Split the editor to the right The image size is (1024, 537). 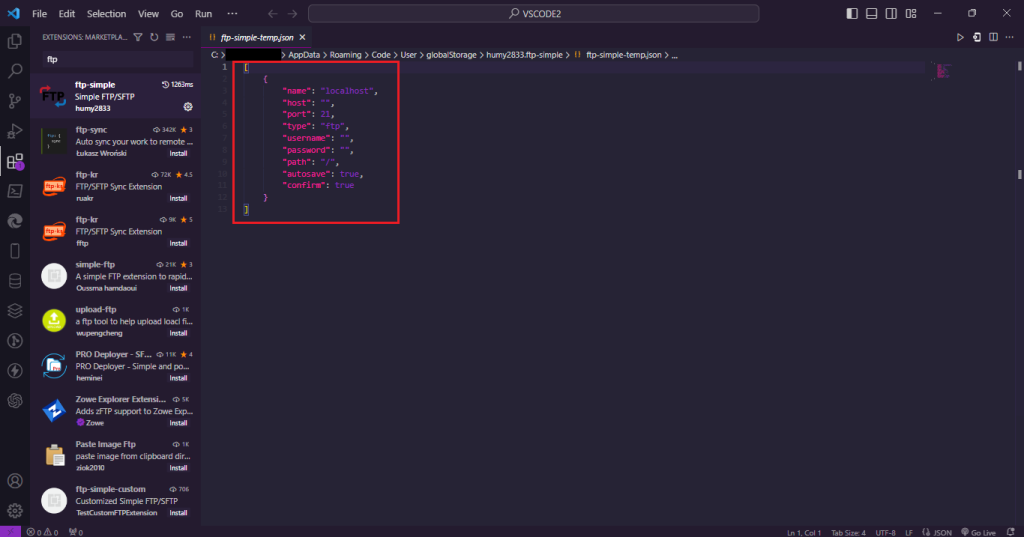[x=993, y=37]
